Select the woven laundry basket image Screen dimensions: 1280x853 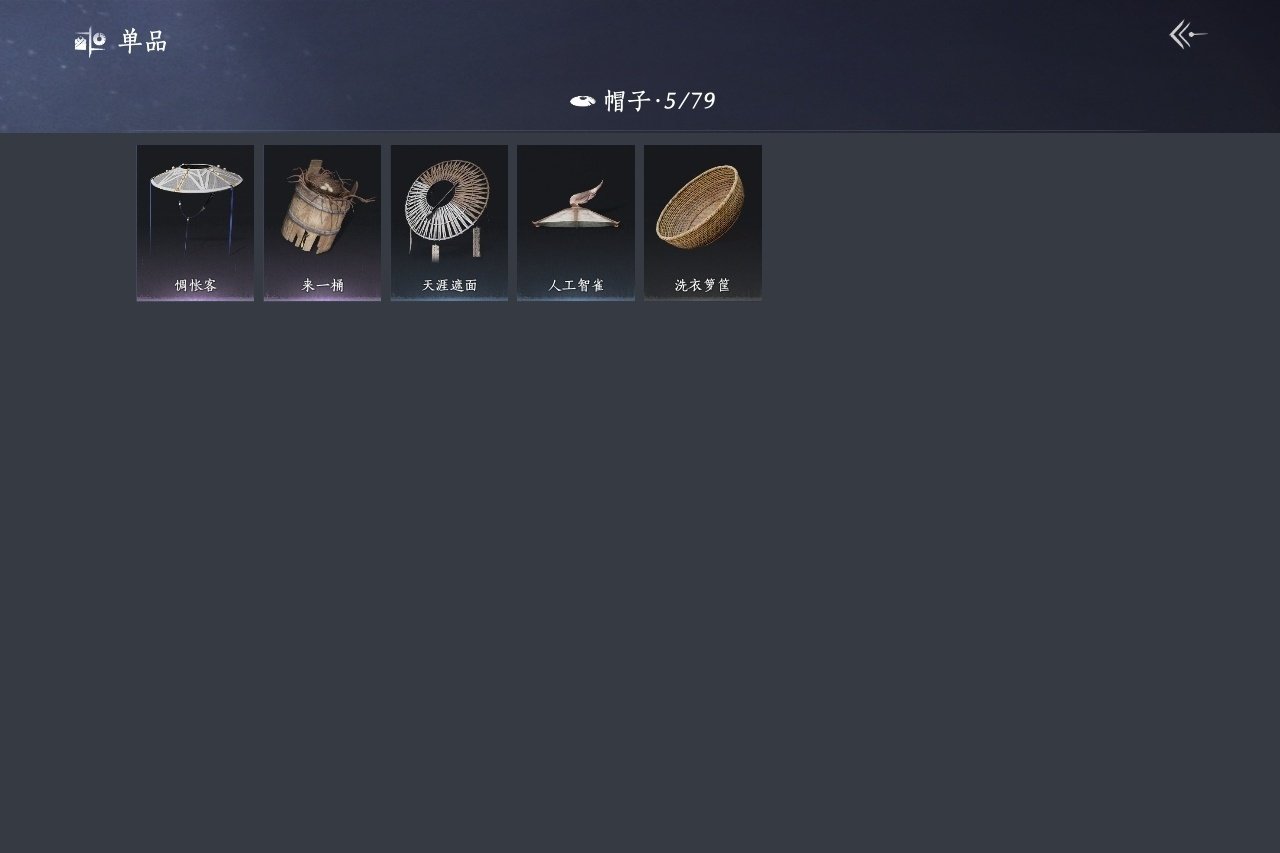click(x=701, y=206)
